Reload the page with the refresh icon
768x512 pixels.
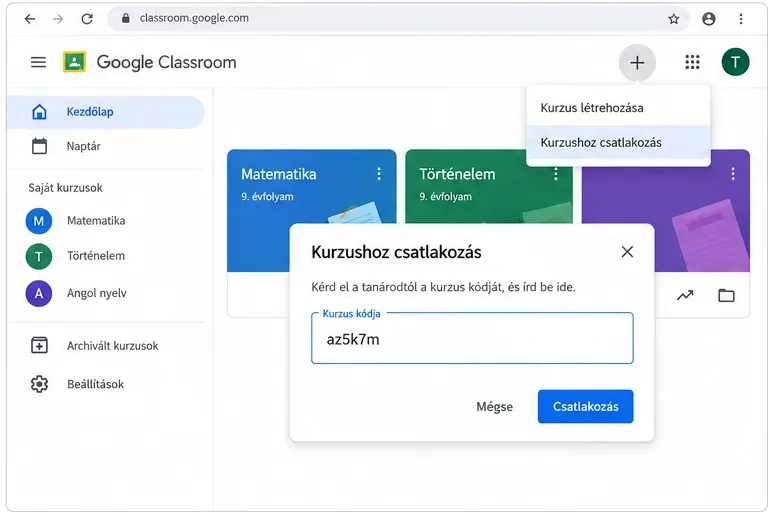[87, 19]
